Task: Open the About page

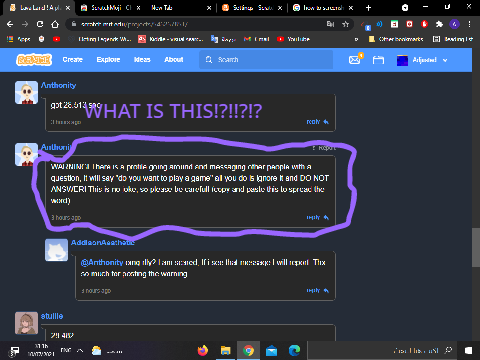Action: pyautogui.click(x=174, y=60)
